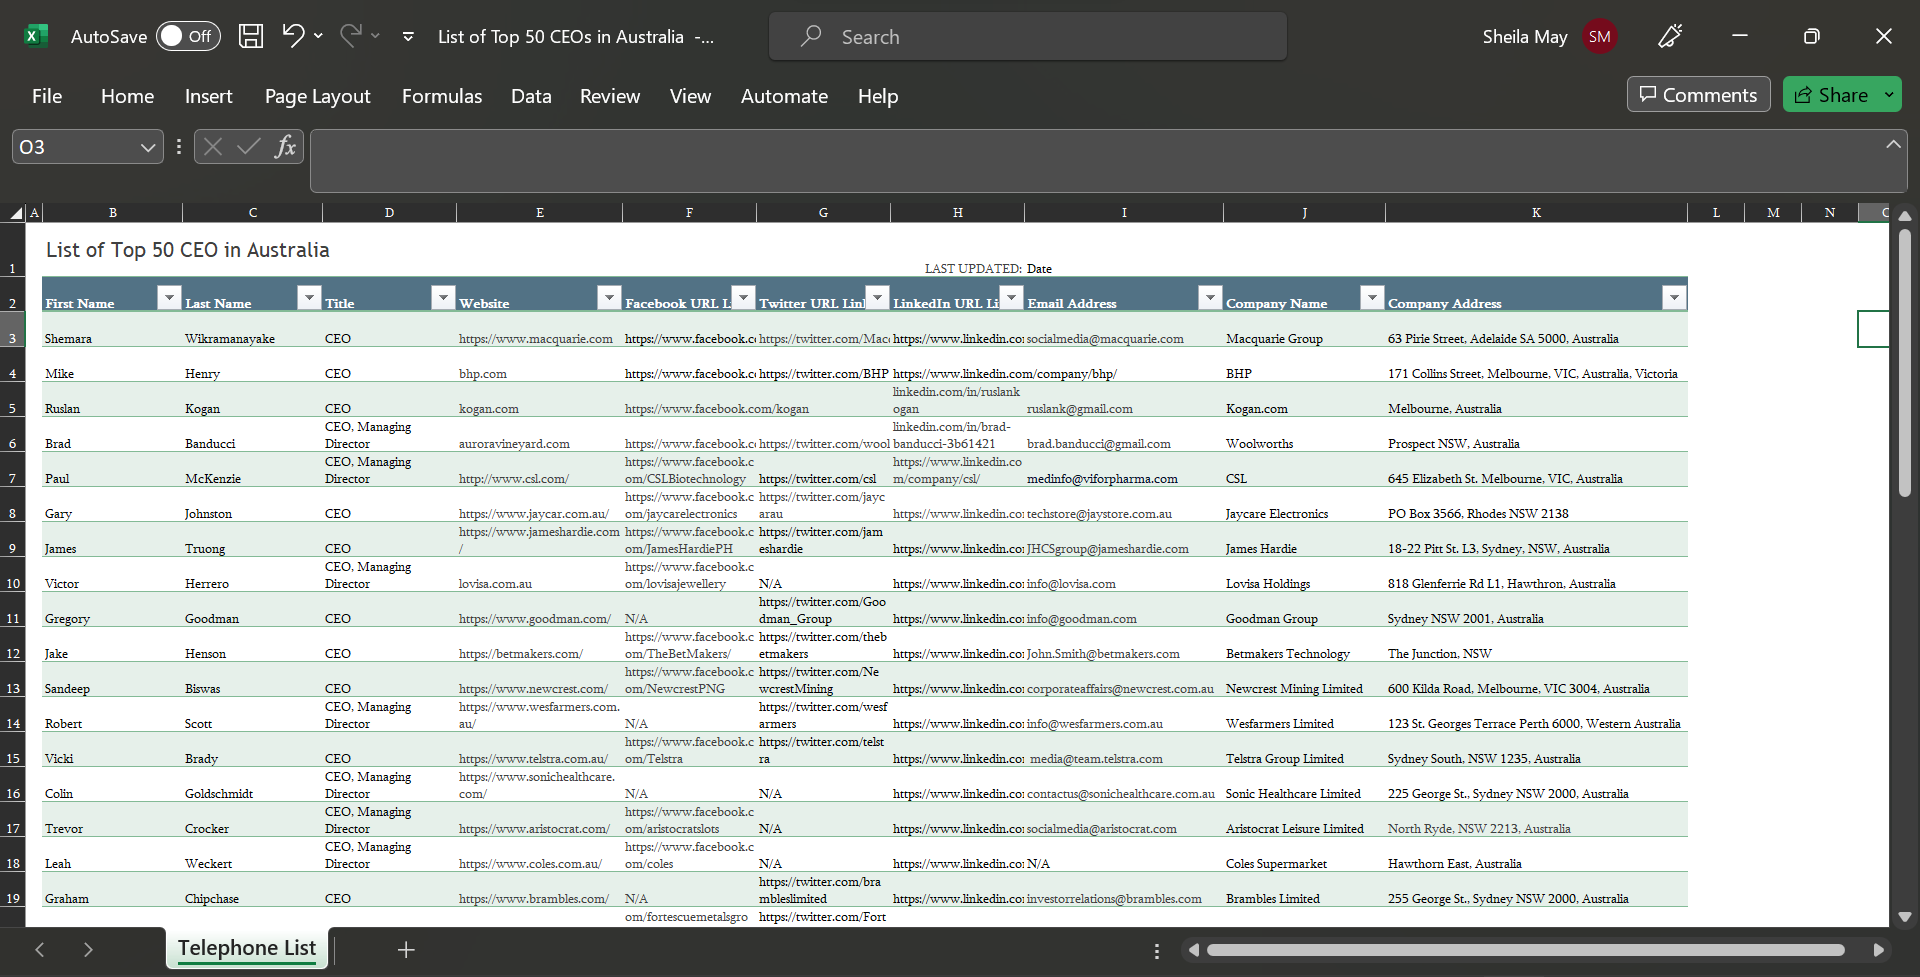1920x977 pixels.
Task: Open Facebook URL column filter dropdown
Action: (x=743, y=297)
